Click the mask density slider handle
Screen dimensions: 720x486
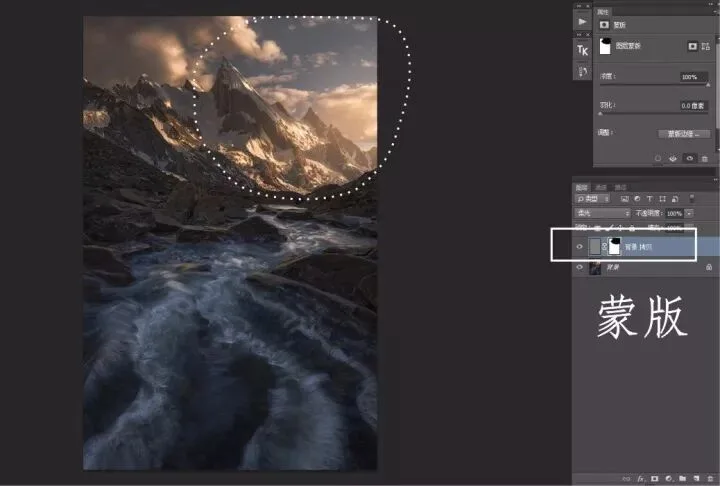tap(708, 85)
